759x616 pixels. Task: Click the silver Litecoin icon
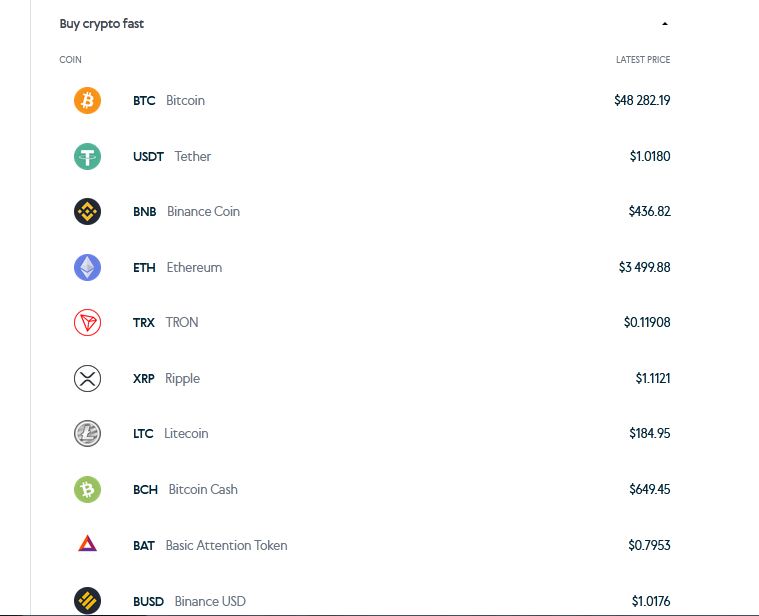tap(87, 433)
